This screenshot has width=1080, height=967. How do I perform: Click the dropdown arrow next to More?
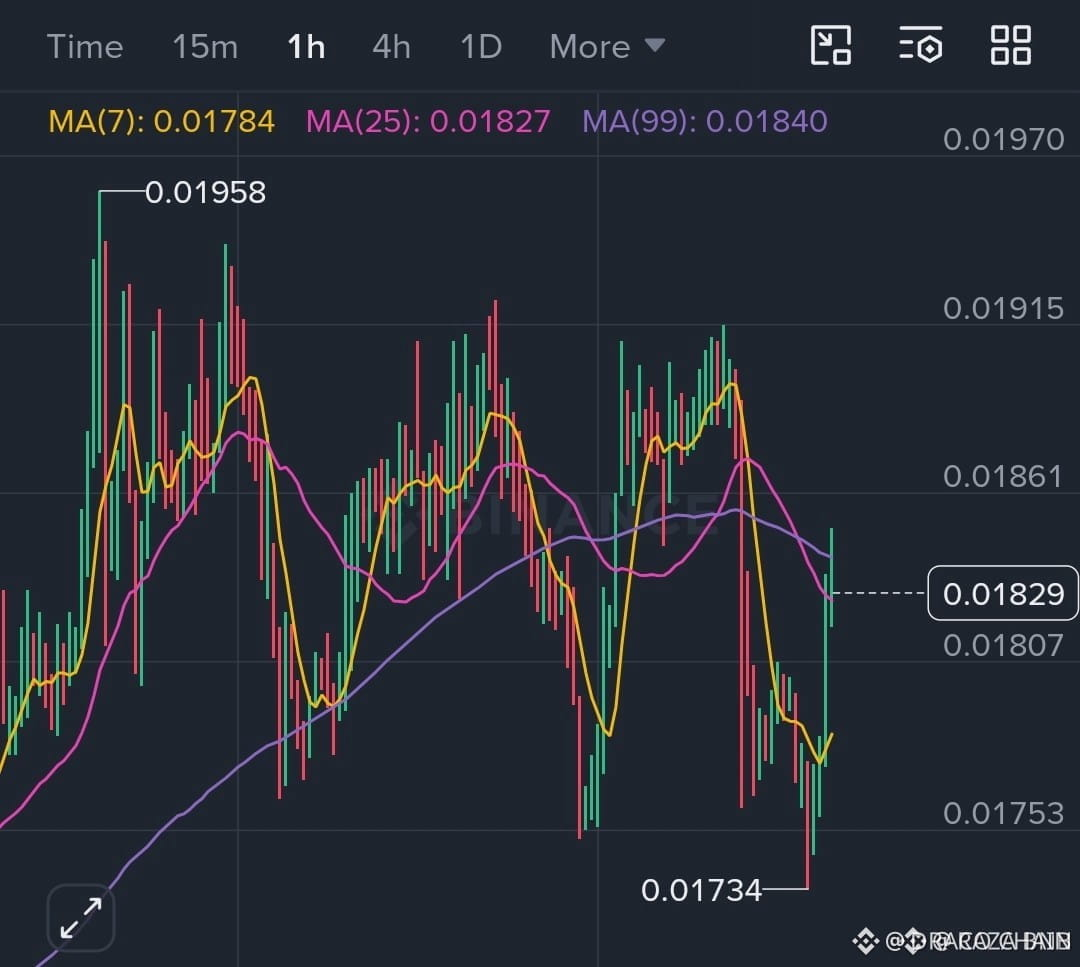655,45
